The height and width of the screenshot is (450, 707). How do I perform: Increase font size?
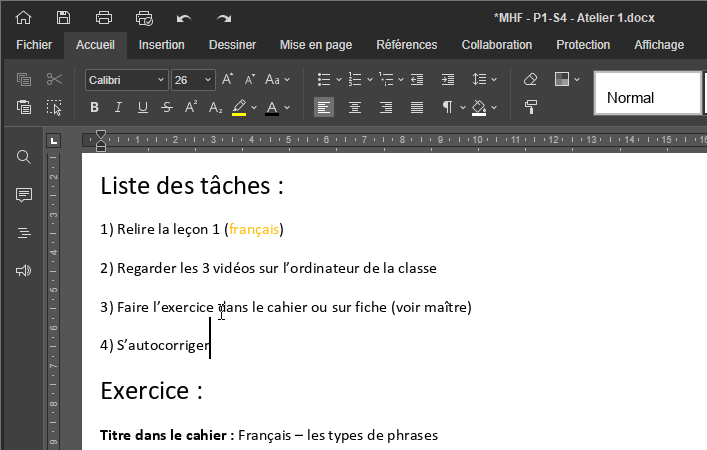point(227,80)
